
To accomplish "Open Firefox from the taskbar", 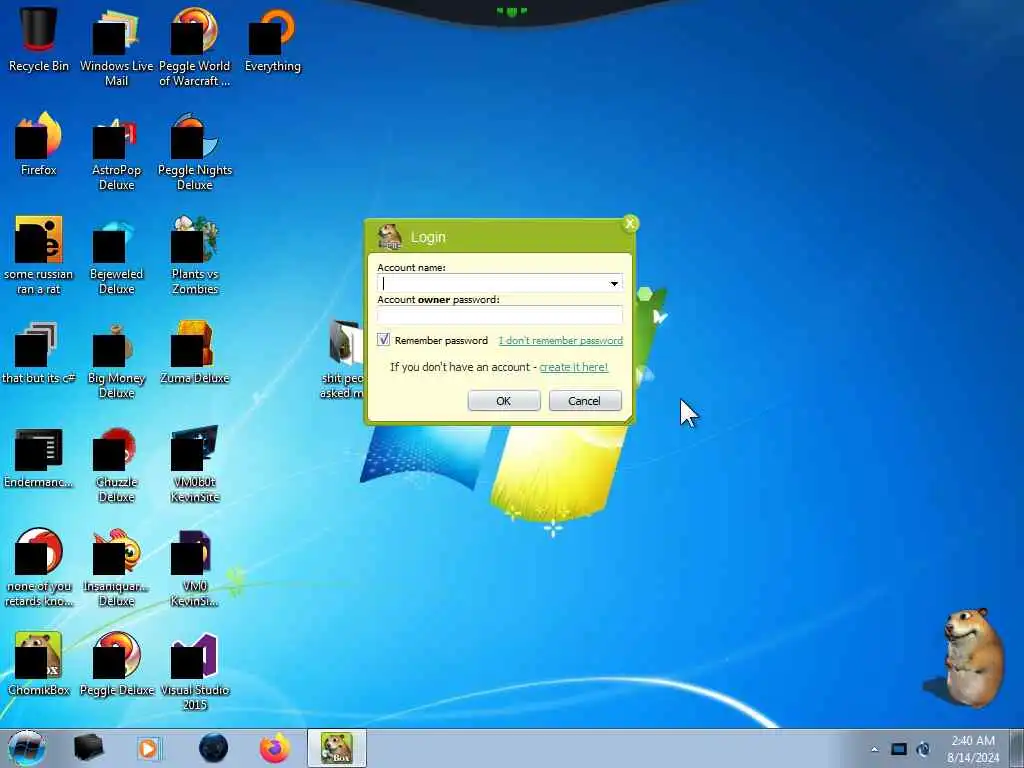I will tap(275, 748).
